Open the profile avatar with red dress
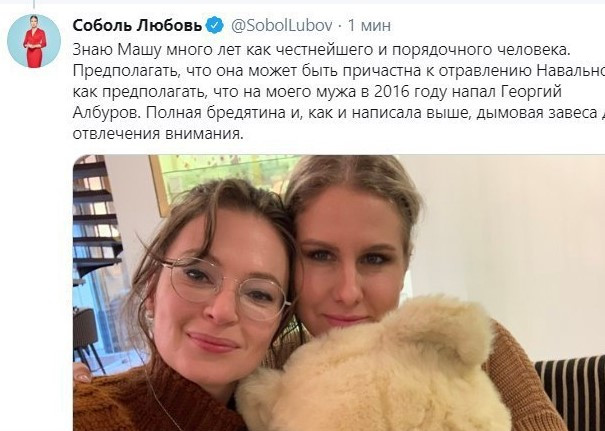Image resolution: width=605 pixels, height=431 pixels. pyautogui.click(x=34, y=41)
